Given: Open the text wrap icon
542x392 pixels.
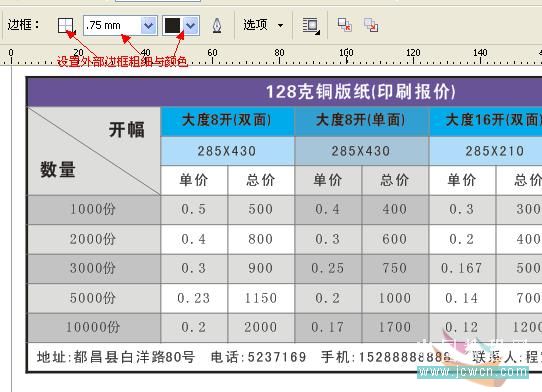Looking at the screenshot, I should 311,26.
